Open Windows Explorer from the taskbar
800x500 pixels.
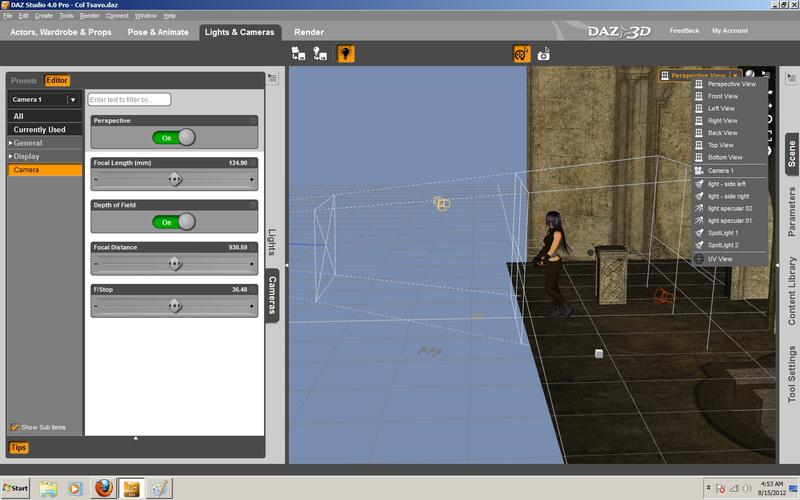(x=48, y=488)
